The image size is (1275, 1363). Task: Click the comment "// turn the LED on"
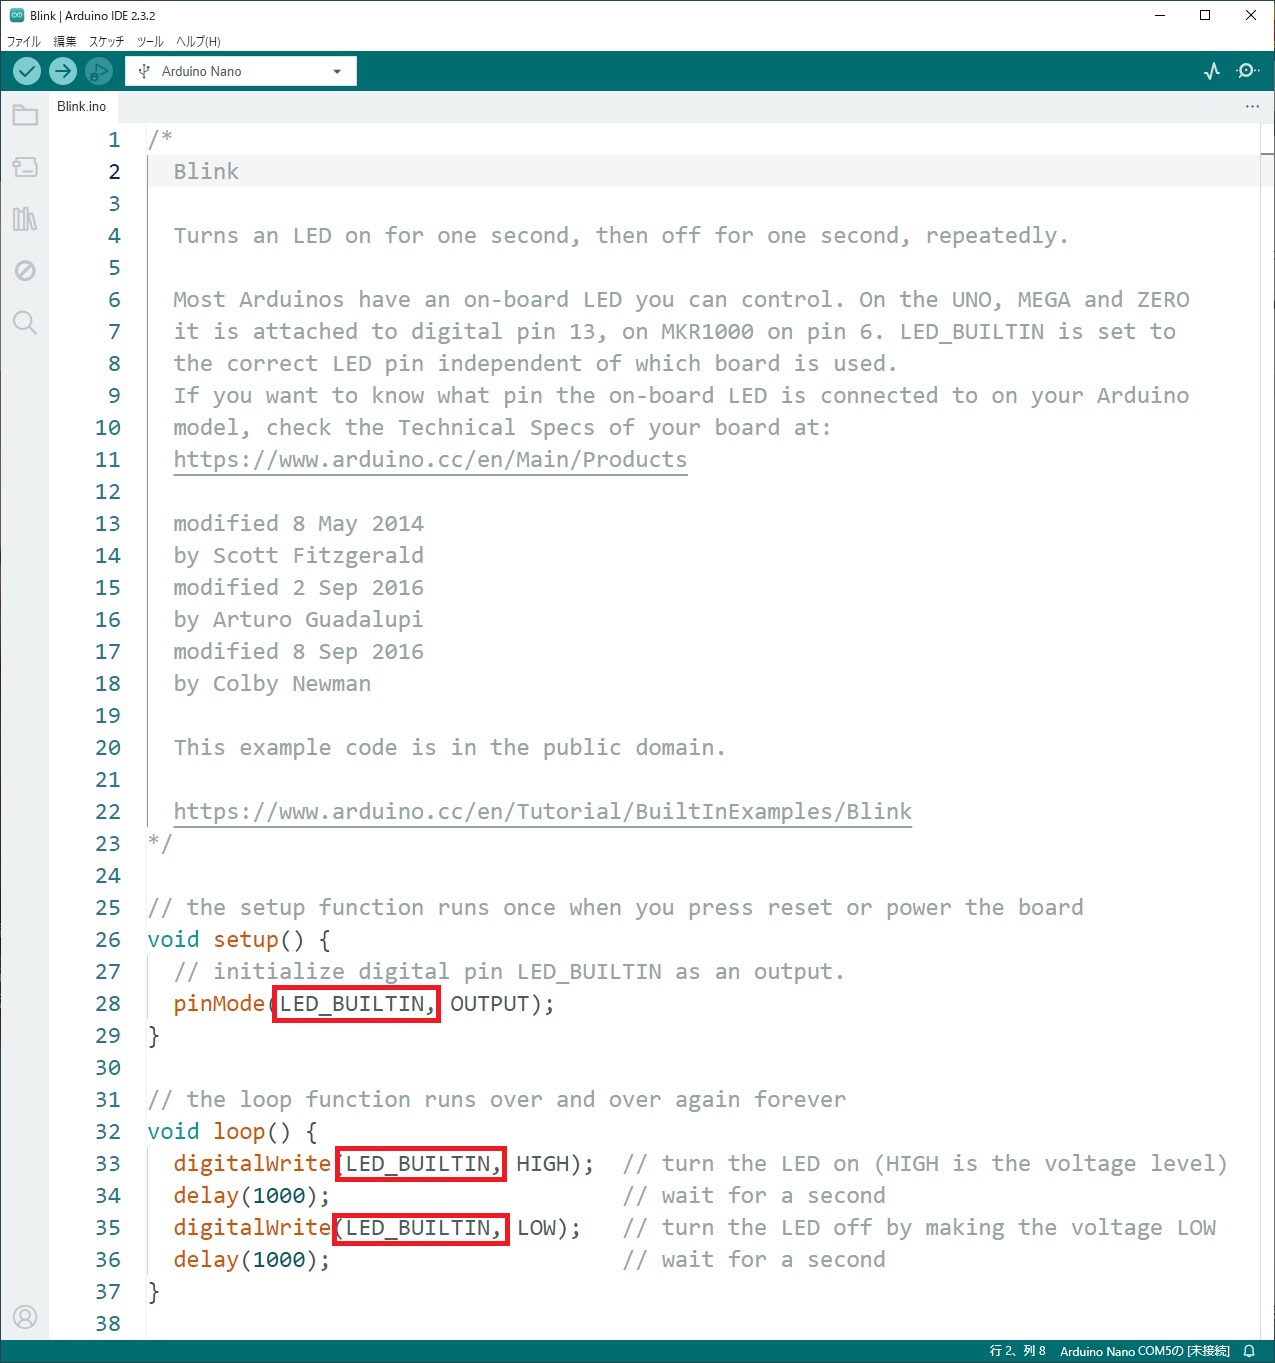click(925, 1164)
